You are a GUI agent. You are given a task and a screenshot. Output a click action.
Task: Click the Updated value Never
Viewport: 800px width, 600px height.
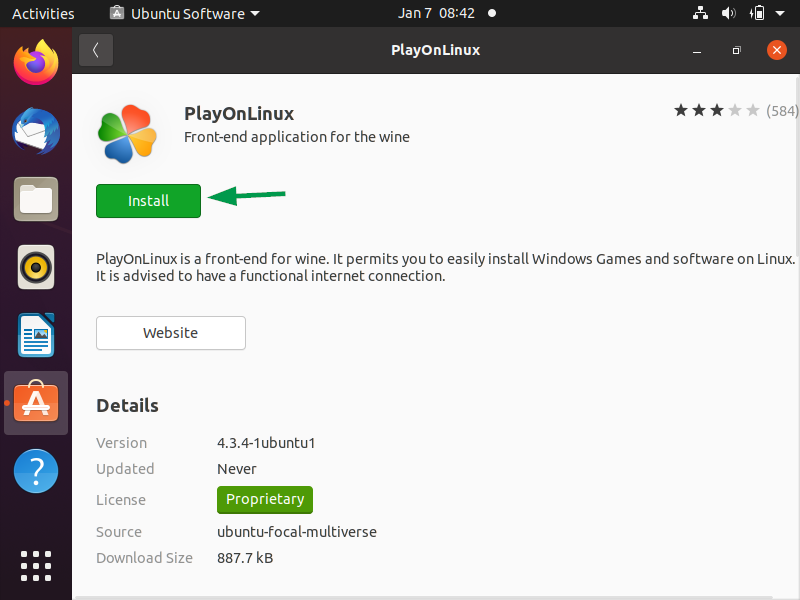(x=237, y=469)
